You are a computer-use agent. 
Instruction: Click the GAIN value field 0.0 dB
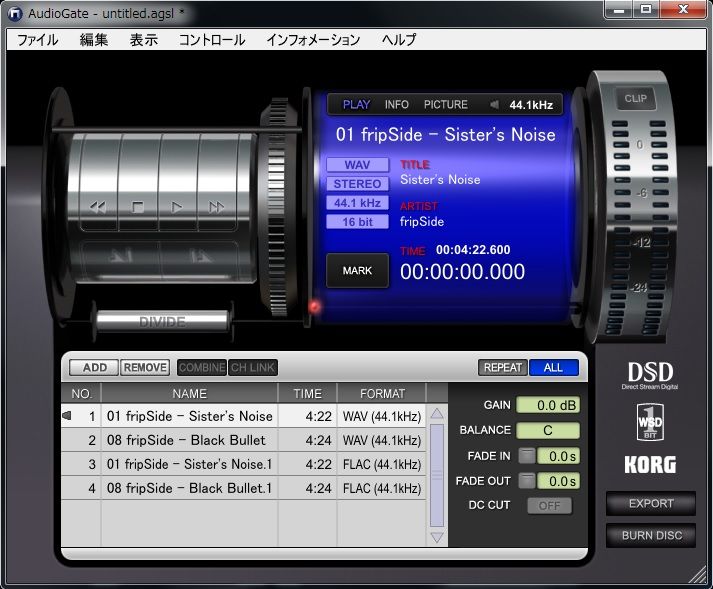click(x=548, y=405)
